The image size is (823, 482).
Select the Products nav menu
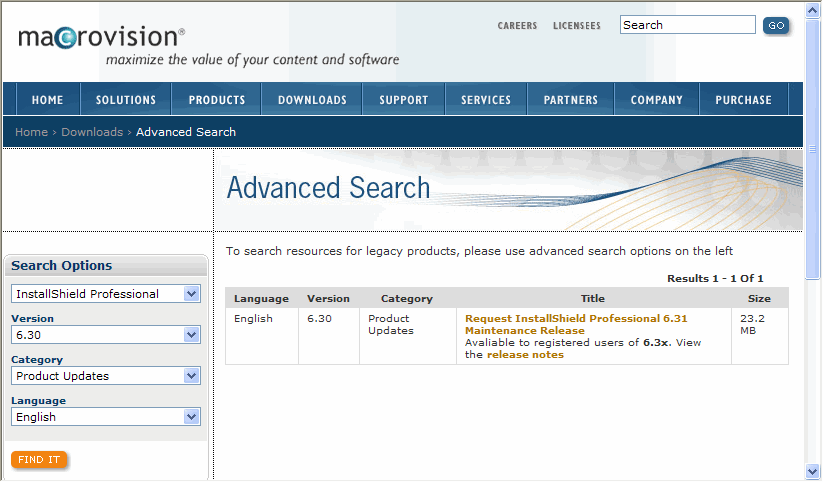(x=217, y=100)
